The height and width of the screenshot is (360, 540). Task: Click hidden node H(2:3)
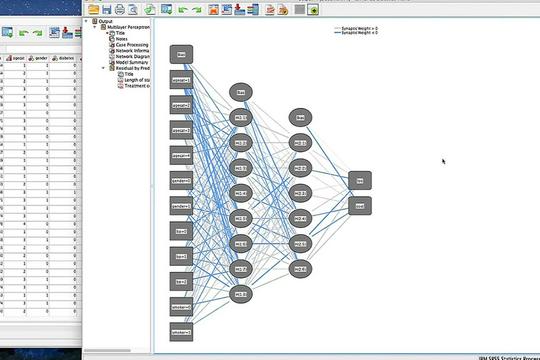pos(300,193)
